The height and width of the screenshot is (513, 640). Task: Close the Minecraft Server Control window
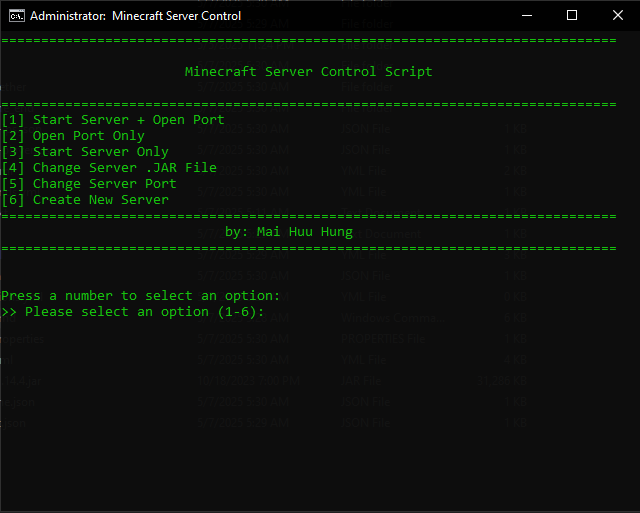tap(617, 16)
